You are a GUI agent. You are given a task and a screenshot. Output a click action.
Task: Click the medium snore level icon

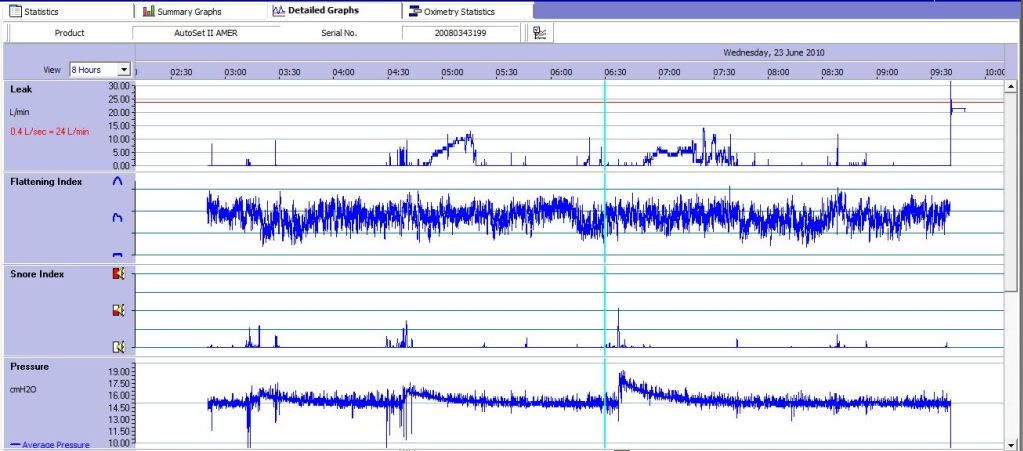[118, 311]
